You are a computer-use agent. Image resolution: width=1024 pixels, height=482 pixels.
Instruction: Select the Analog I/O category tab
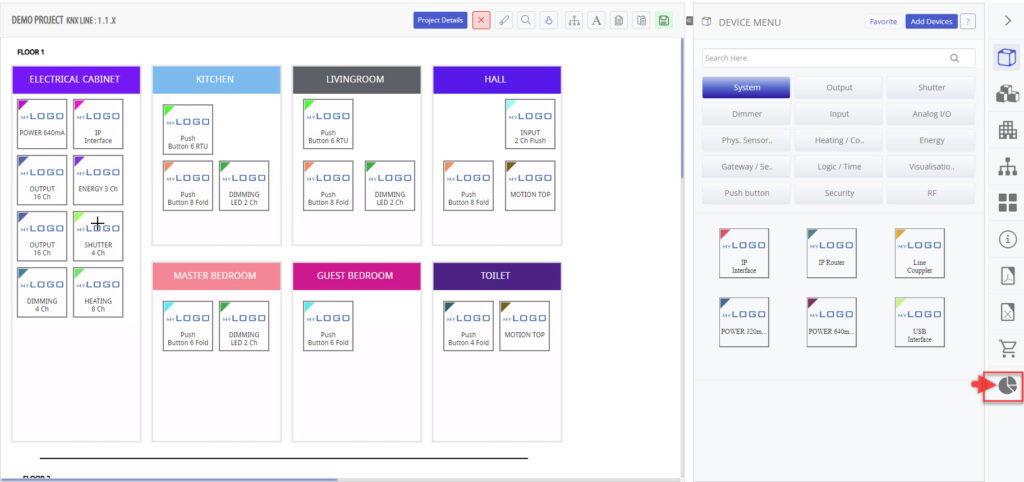(x=931, y=114)
